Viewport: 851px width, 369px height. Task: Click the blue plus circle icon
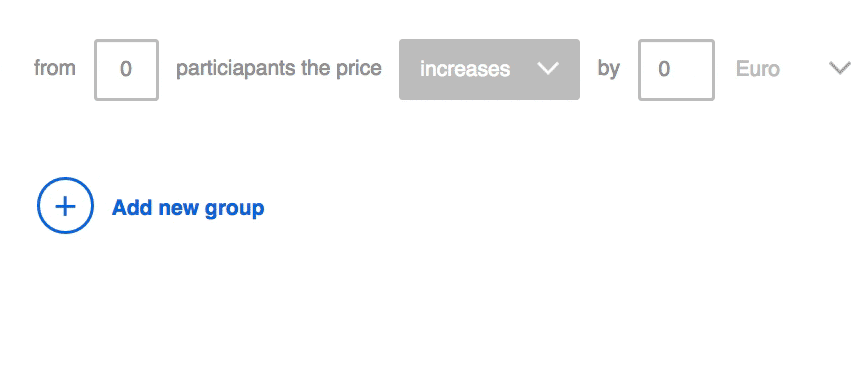[x=65, y=206]
